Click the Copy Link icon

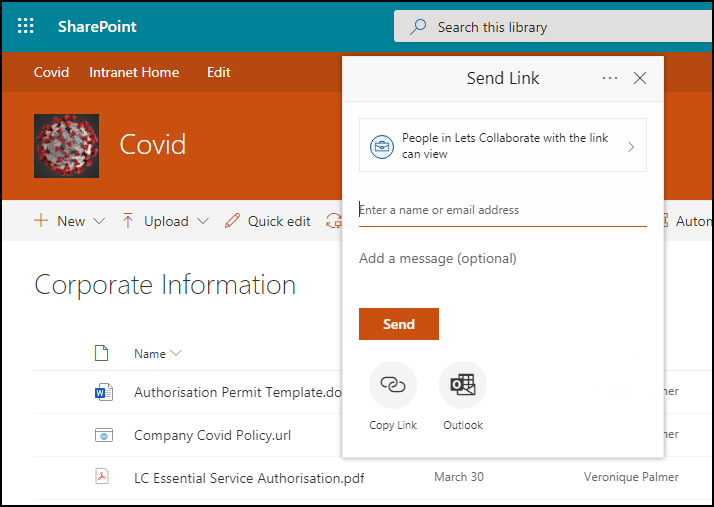pyautogui.click(x=393, y=386)
